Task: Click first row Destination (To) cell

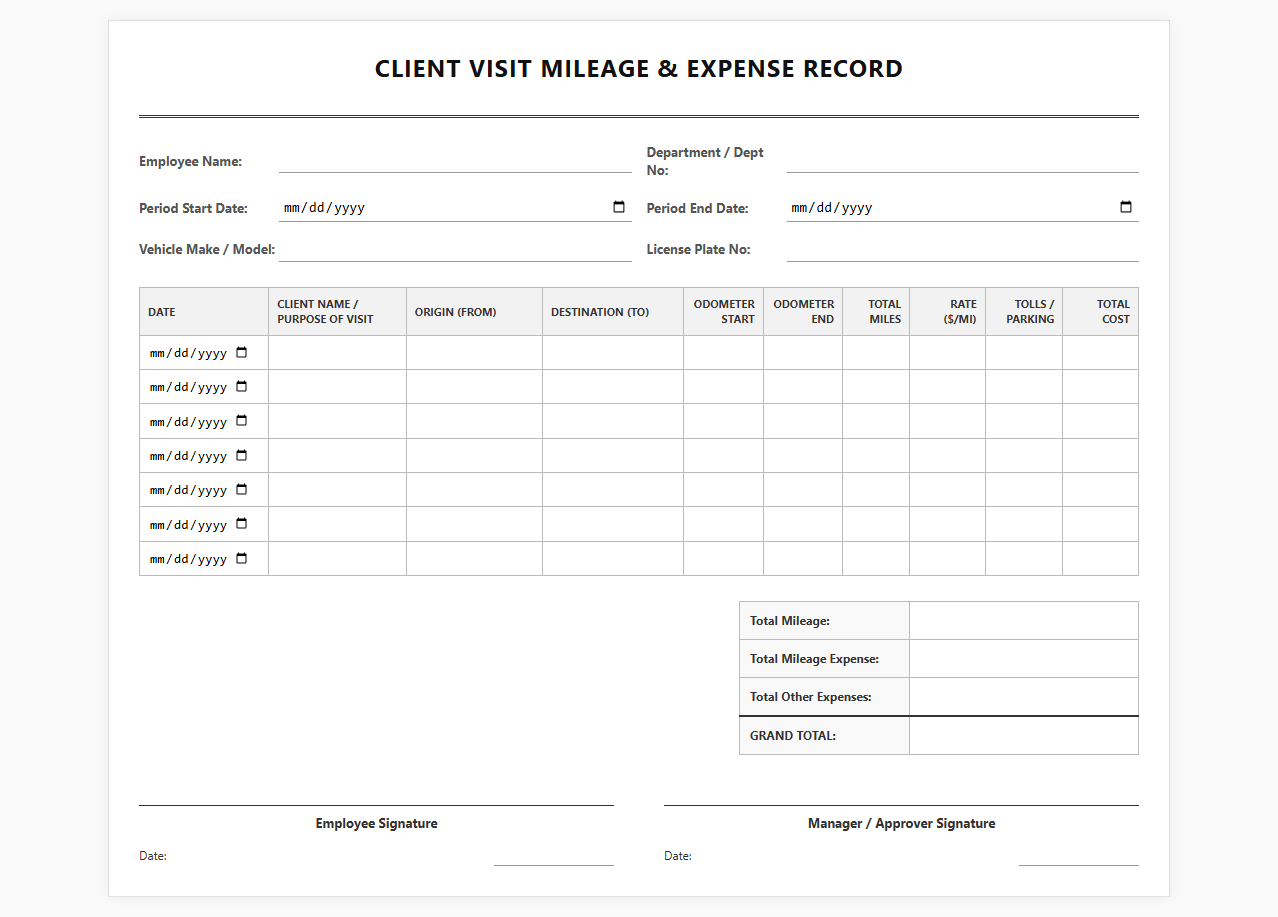Action: pos(613,353)
